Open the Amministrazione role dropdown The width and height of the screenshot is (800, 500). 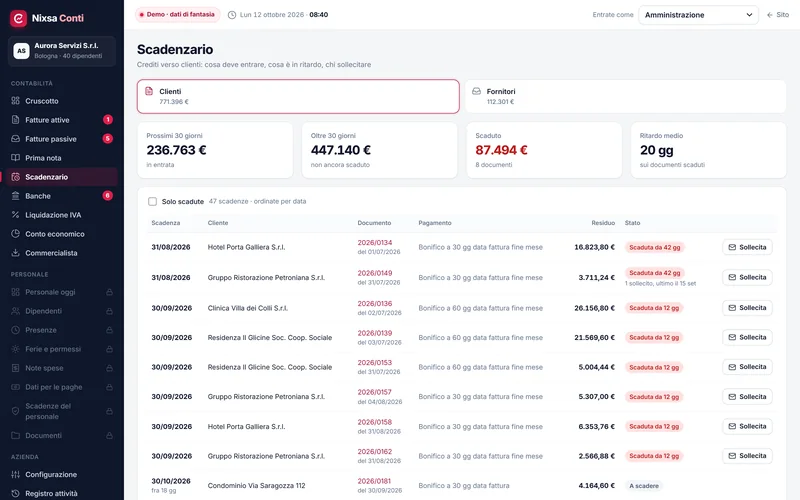698,15
